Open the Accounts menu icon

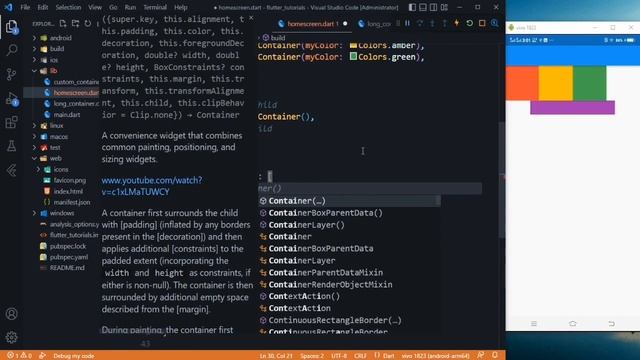(x=11, y=313)
